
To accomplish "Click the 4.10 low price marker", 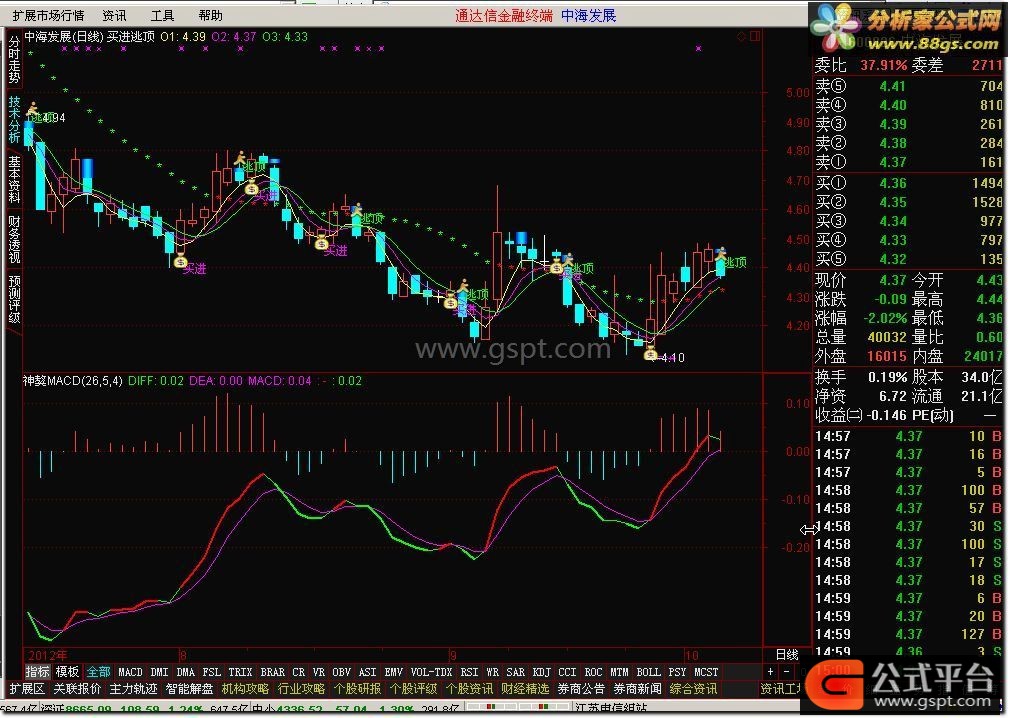I will click(672, 357).
